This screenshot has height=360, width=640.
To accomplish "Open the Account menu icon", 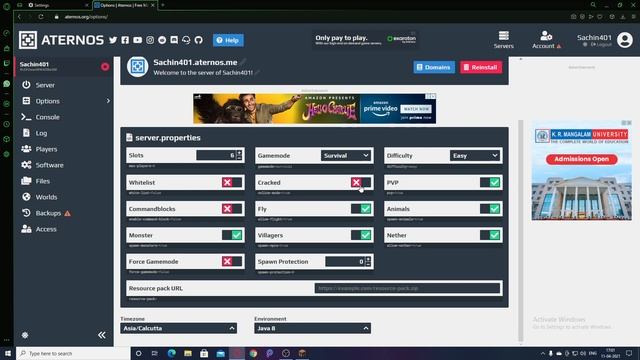I will (x=546, y=36).
